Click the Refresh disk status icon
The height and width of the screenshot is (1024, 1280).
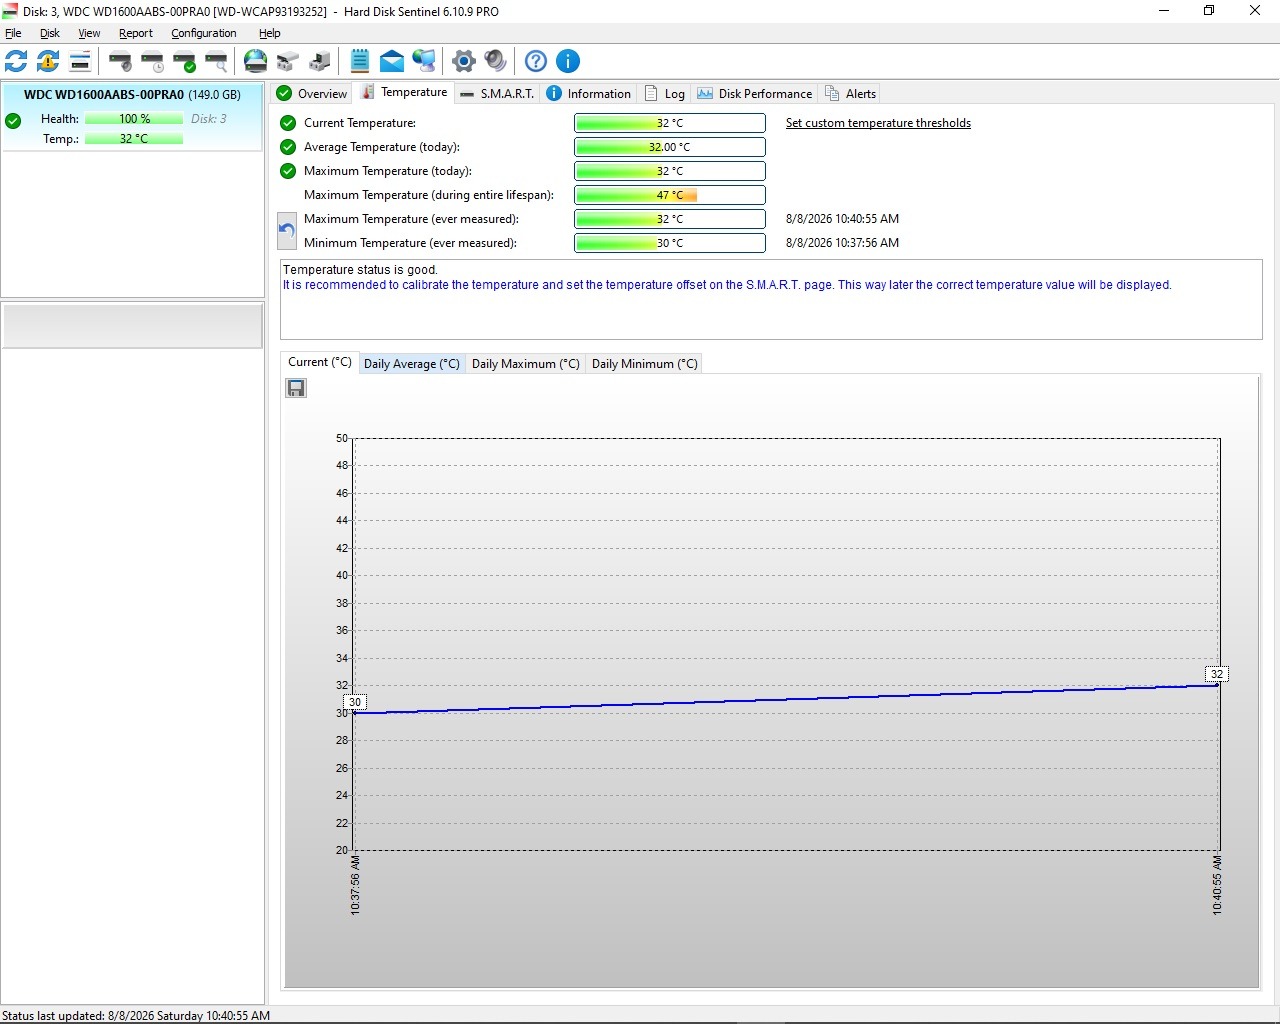pos(16,61)
